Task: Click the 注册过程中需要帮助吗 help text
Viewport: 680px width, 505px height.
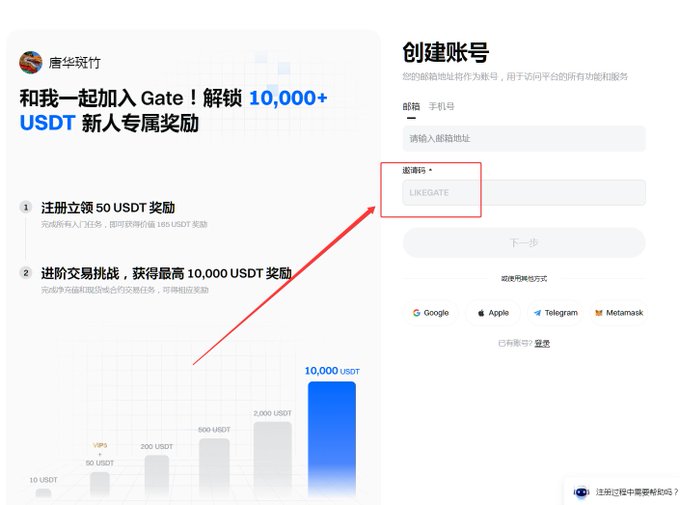Action: pos(636,492)
